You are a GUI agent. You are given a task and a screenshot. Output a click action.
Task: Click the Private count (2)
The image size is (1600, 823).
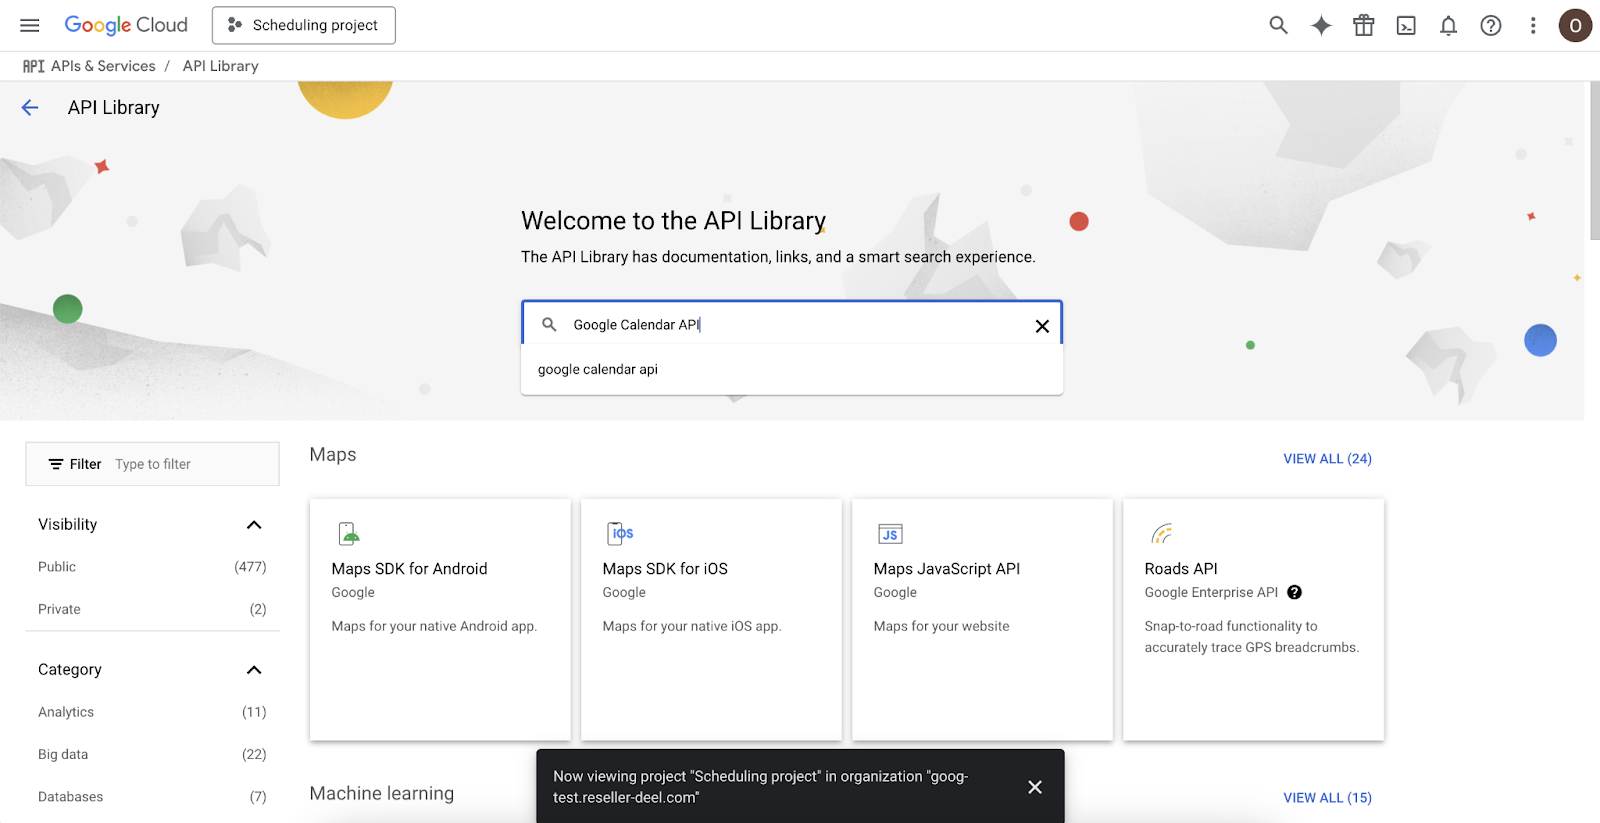[x=258, y=609]
